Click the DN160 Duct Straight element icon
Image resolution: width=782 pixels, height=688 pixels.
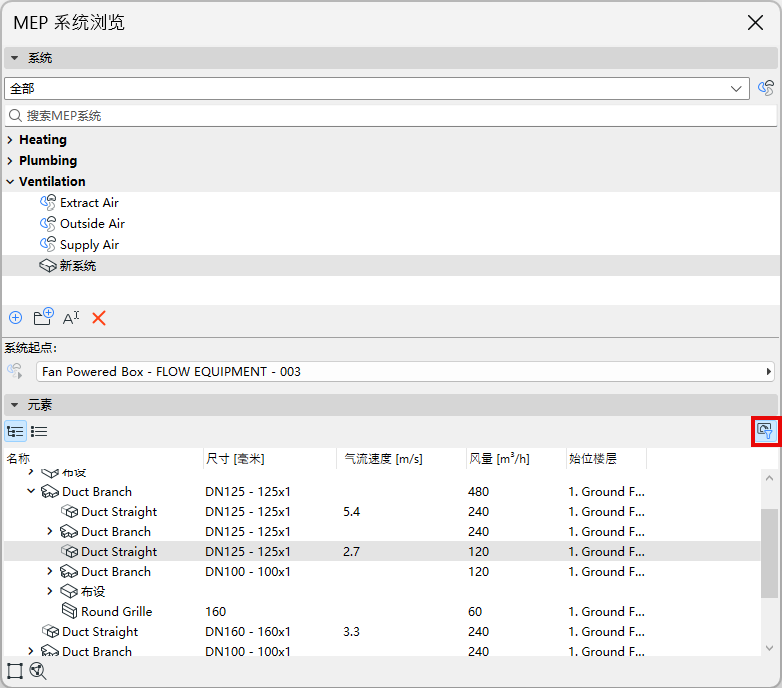[x=50, y=631]
